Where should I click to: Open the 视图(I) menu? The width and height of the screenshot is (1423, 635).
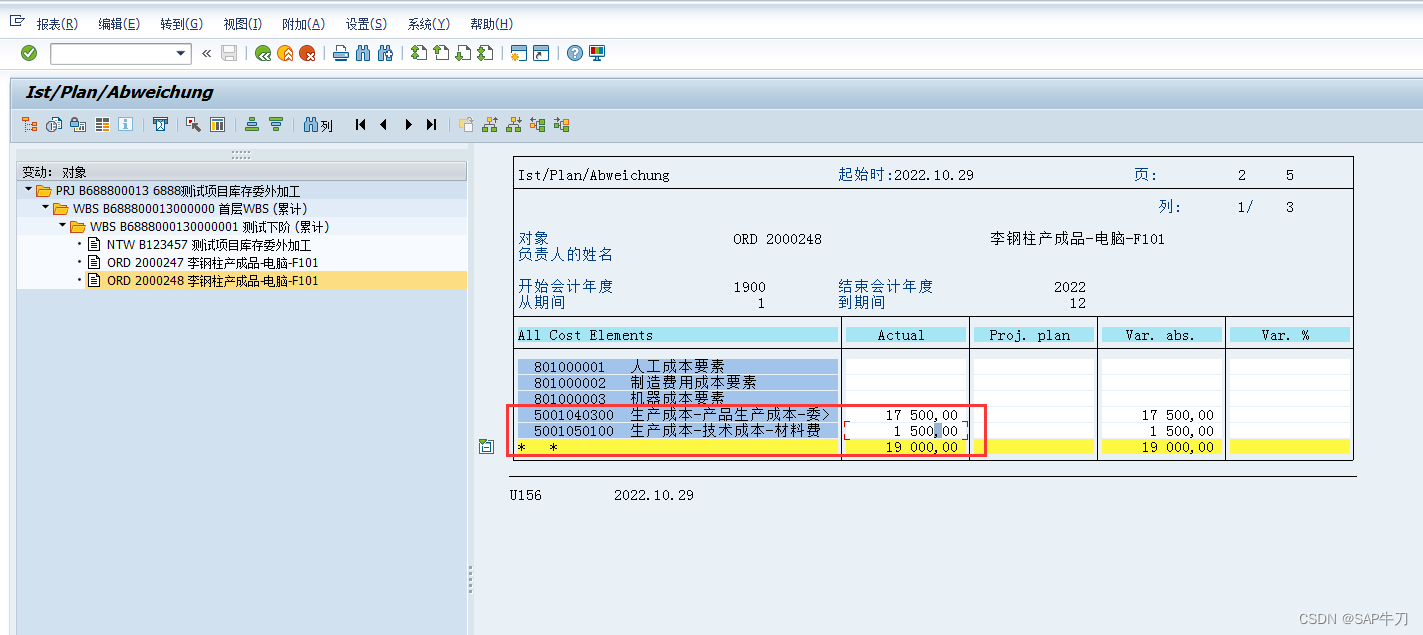[242, 24]
